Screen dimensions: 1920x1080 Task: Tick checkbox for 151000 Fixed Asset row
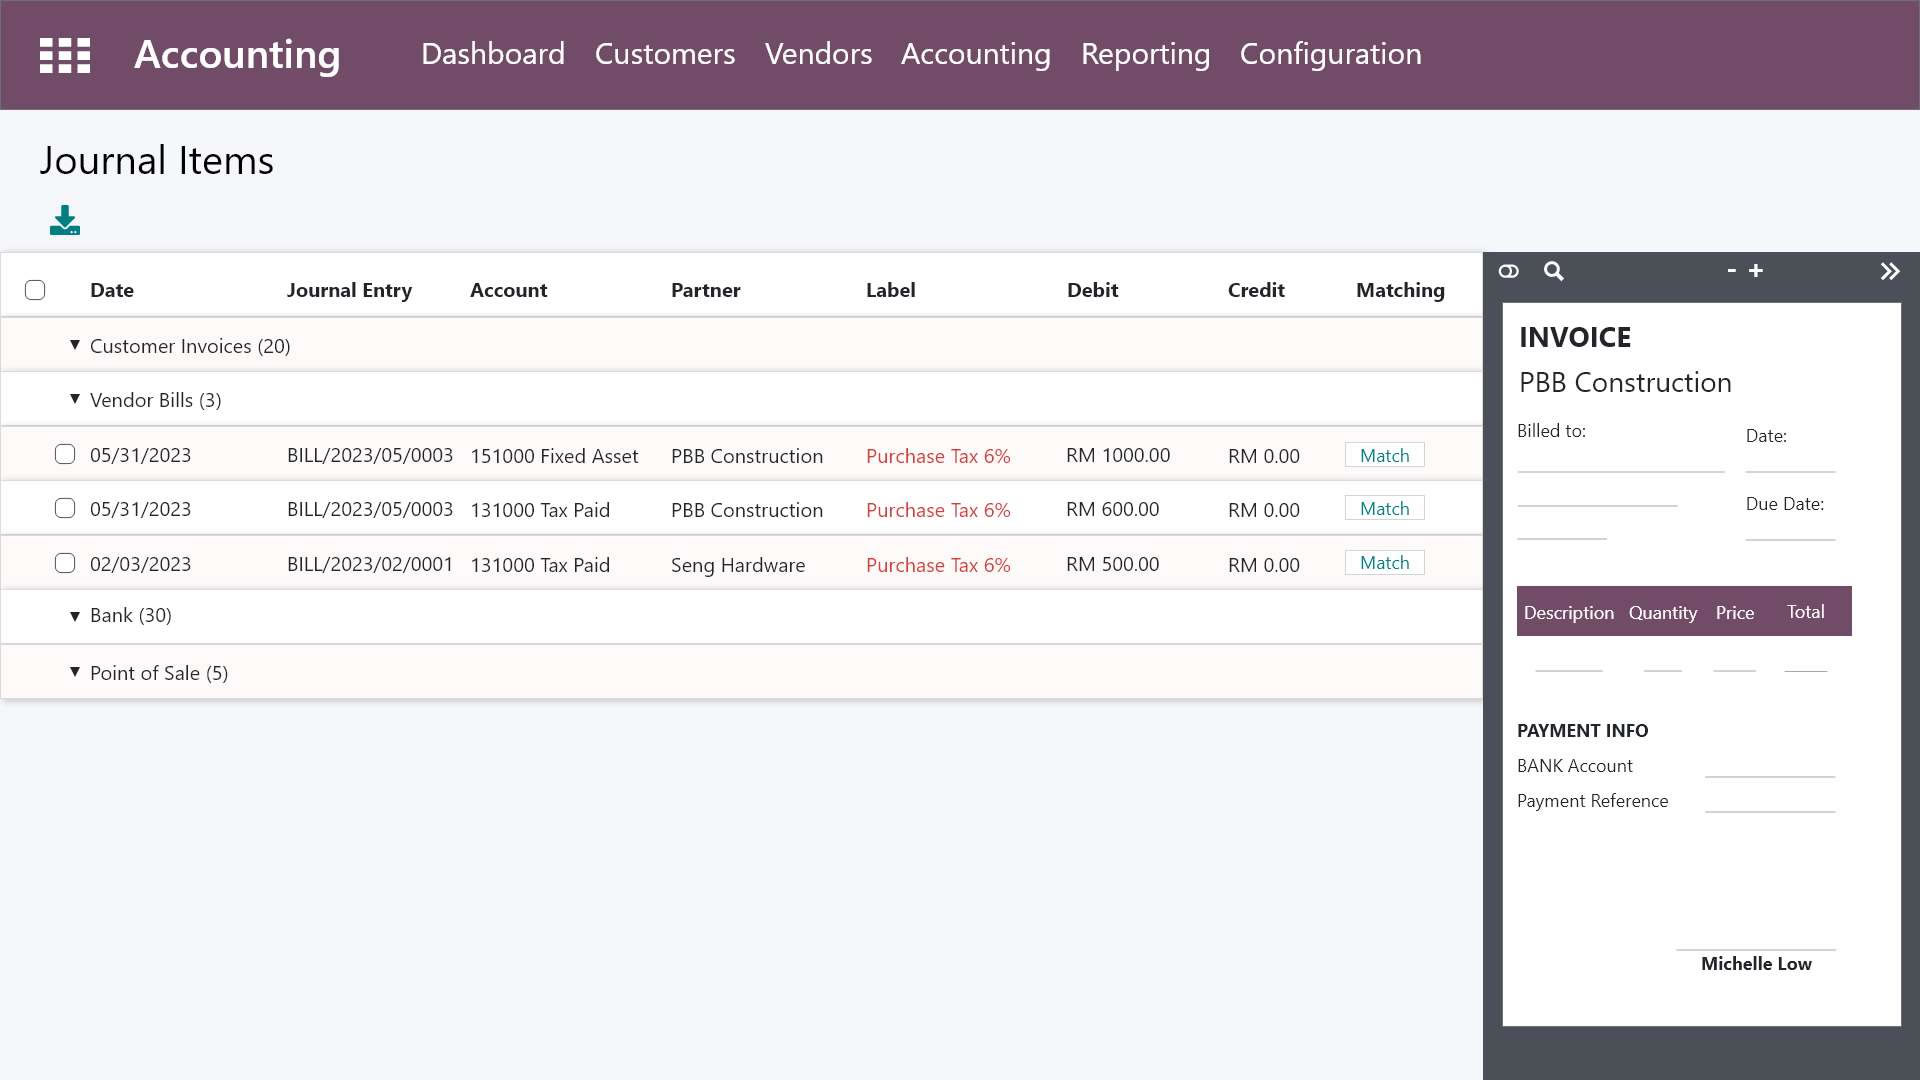coord(65,455)
